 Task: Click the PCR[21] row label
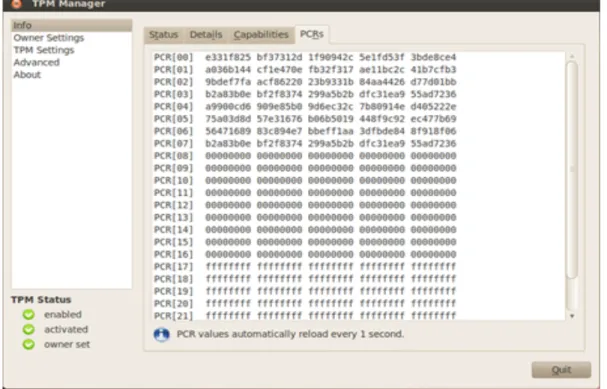173,316
